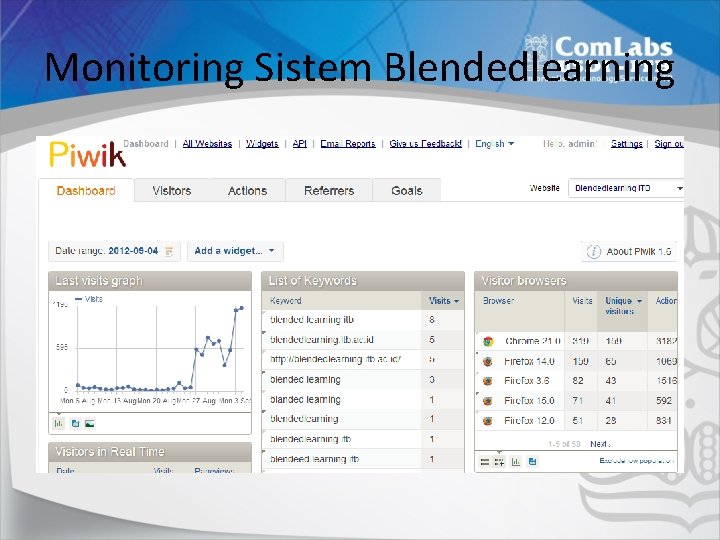Select keyword 'blanded learning'
Viewport: 720px width, 540px height.
click(x=363, y=399)
